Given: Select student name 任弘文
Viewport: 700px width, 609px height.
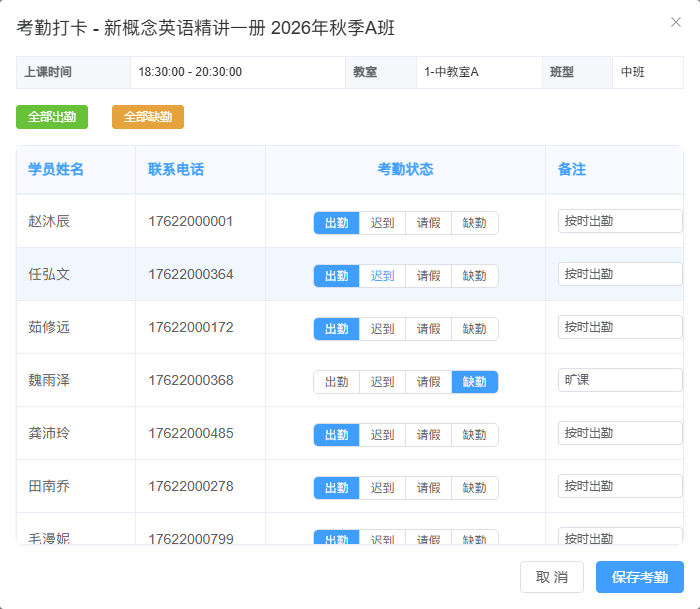Looking at the screenshot, I should [49, 274].
